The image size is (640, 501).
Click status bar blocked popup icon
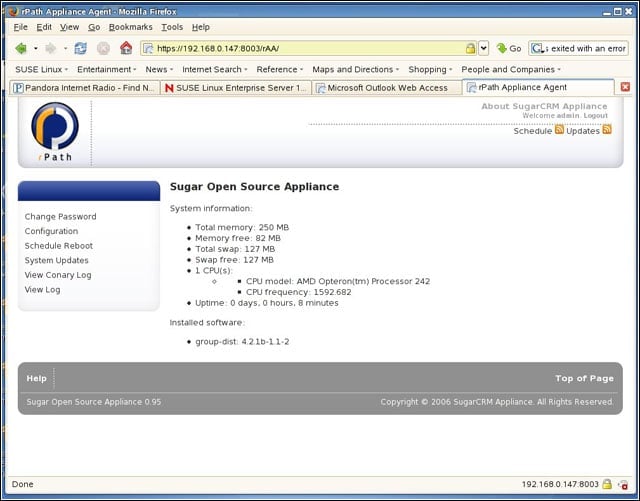(623, 485)
